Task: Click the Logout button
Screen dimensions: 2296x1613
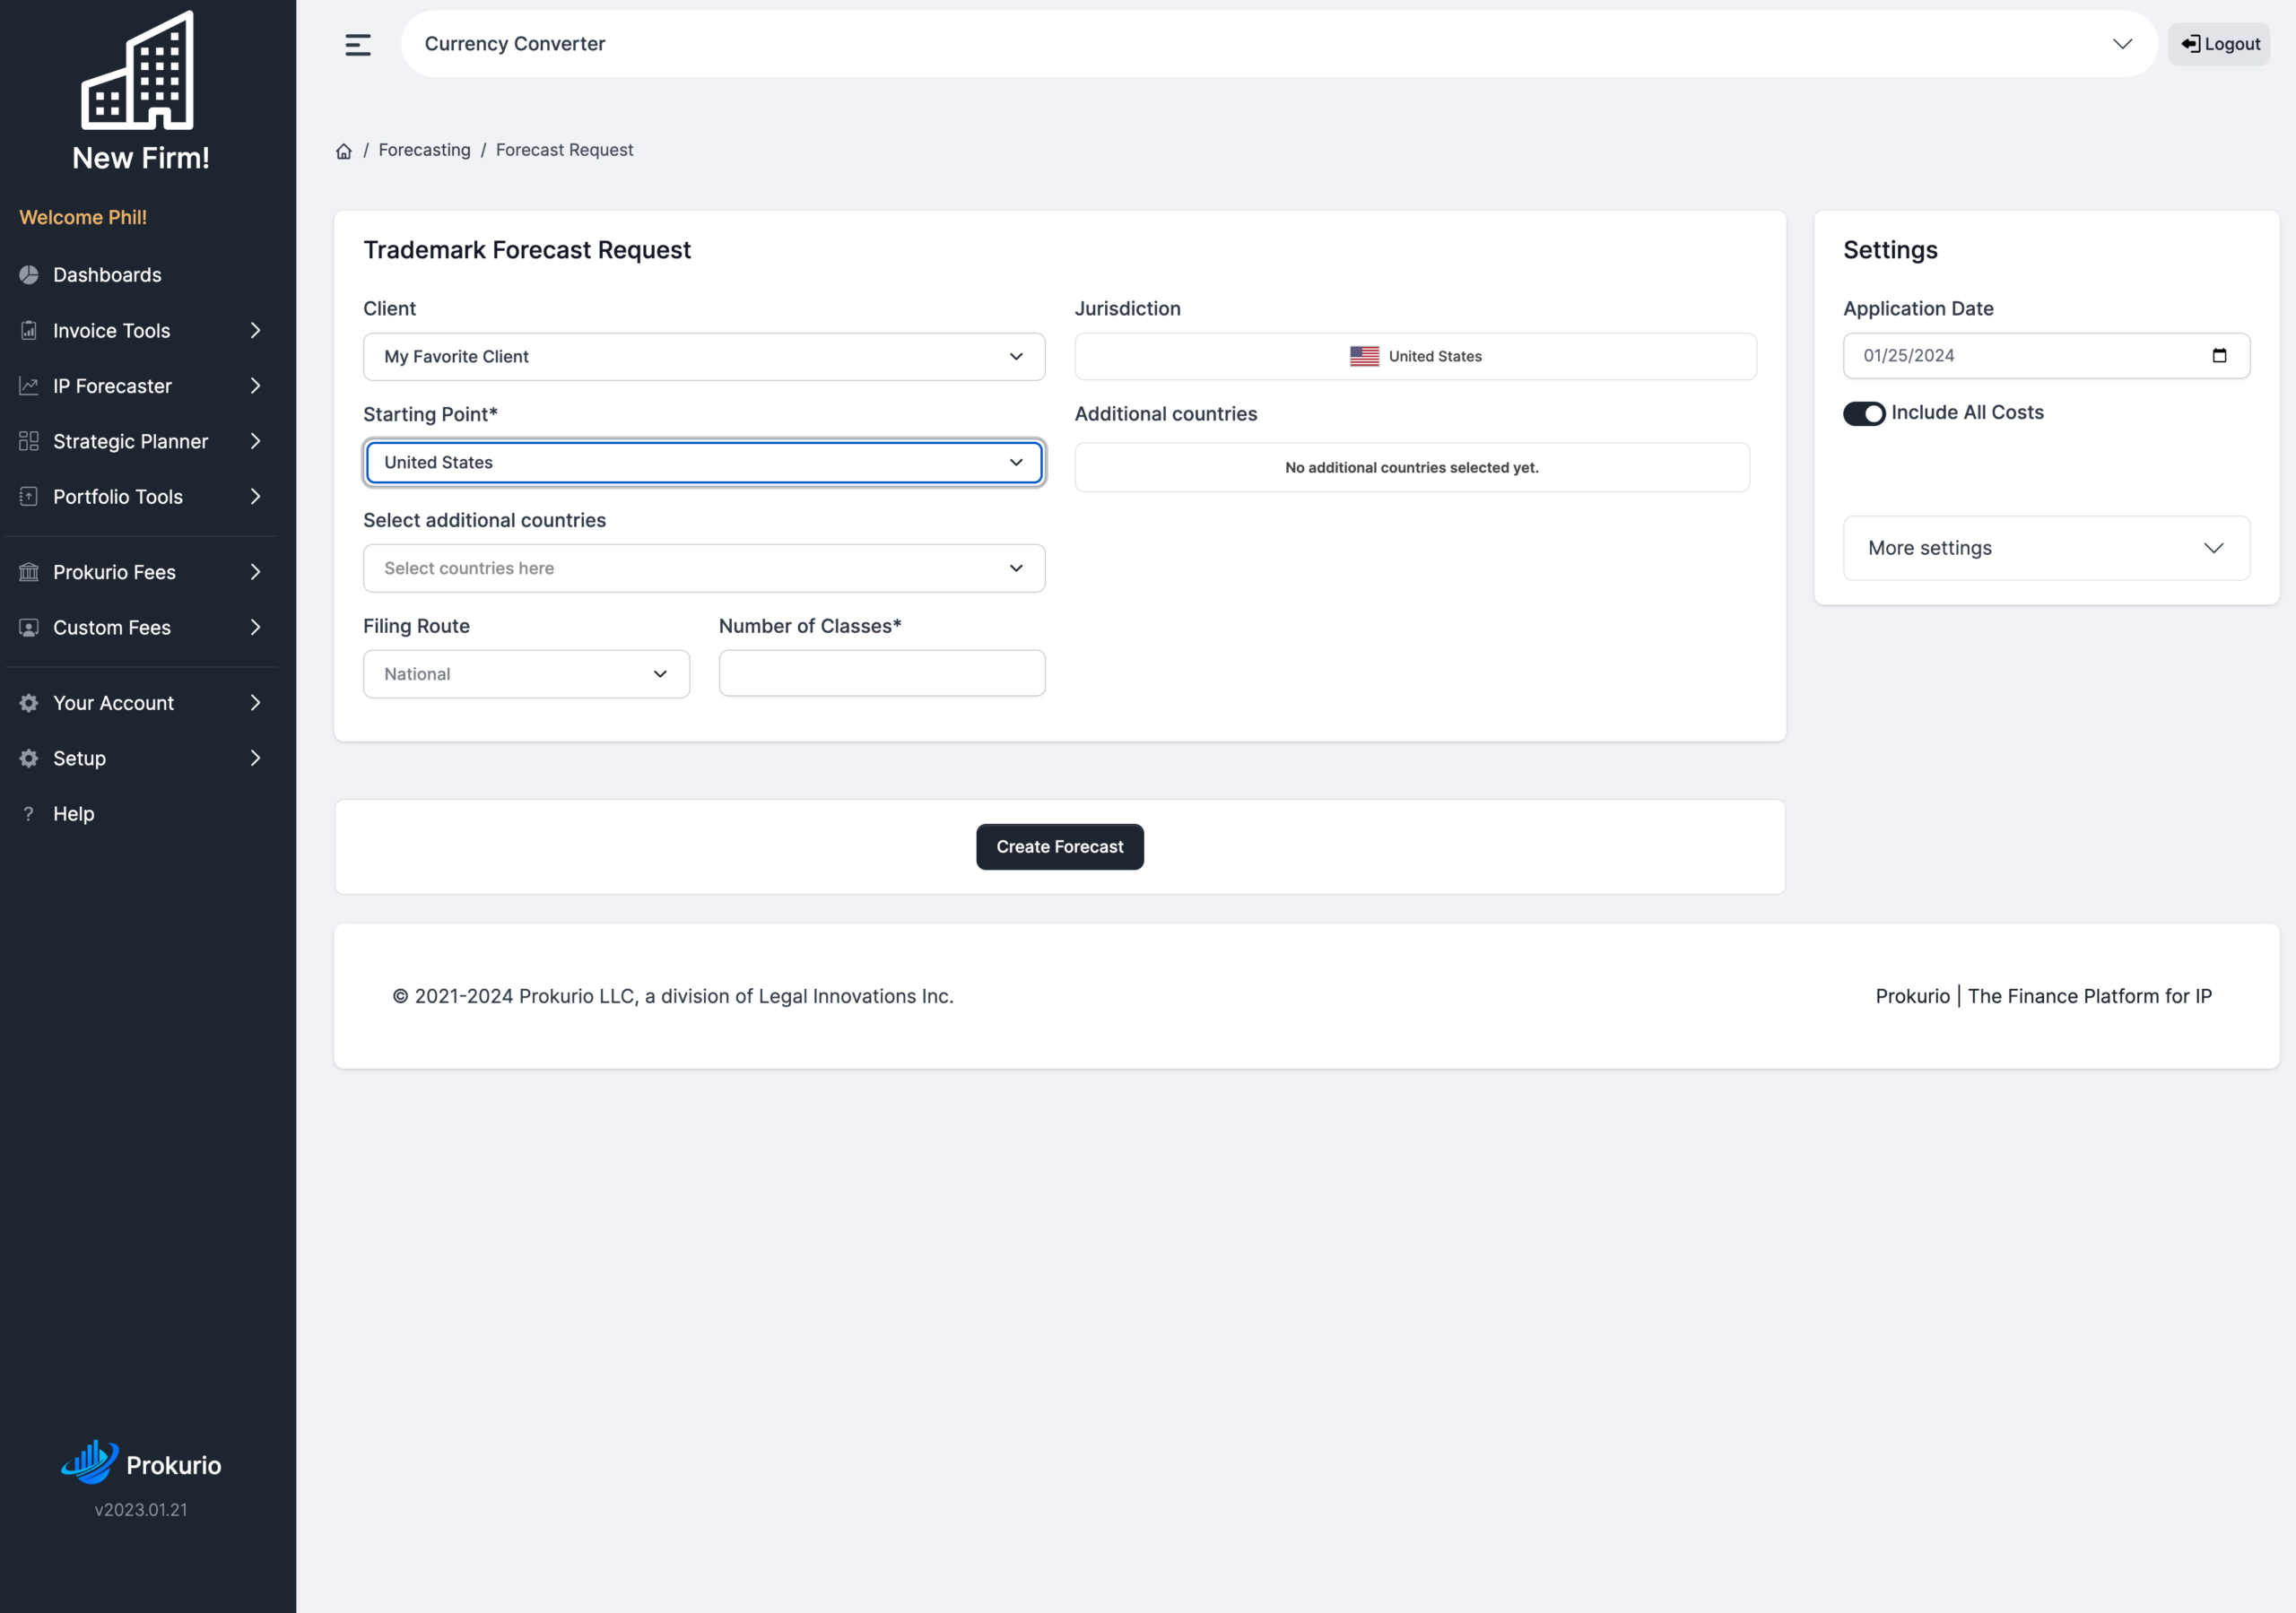Action: (2219, 44)
